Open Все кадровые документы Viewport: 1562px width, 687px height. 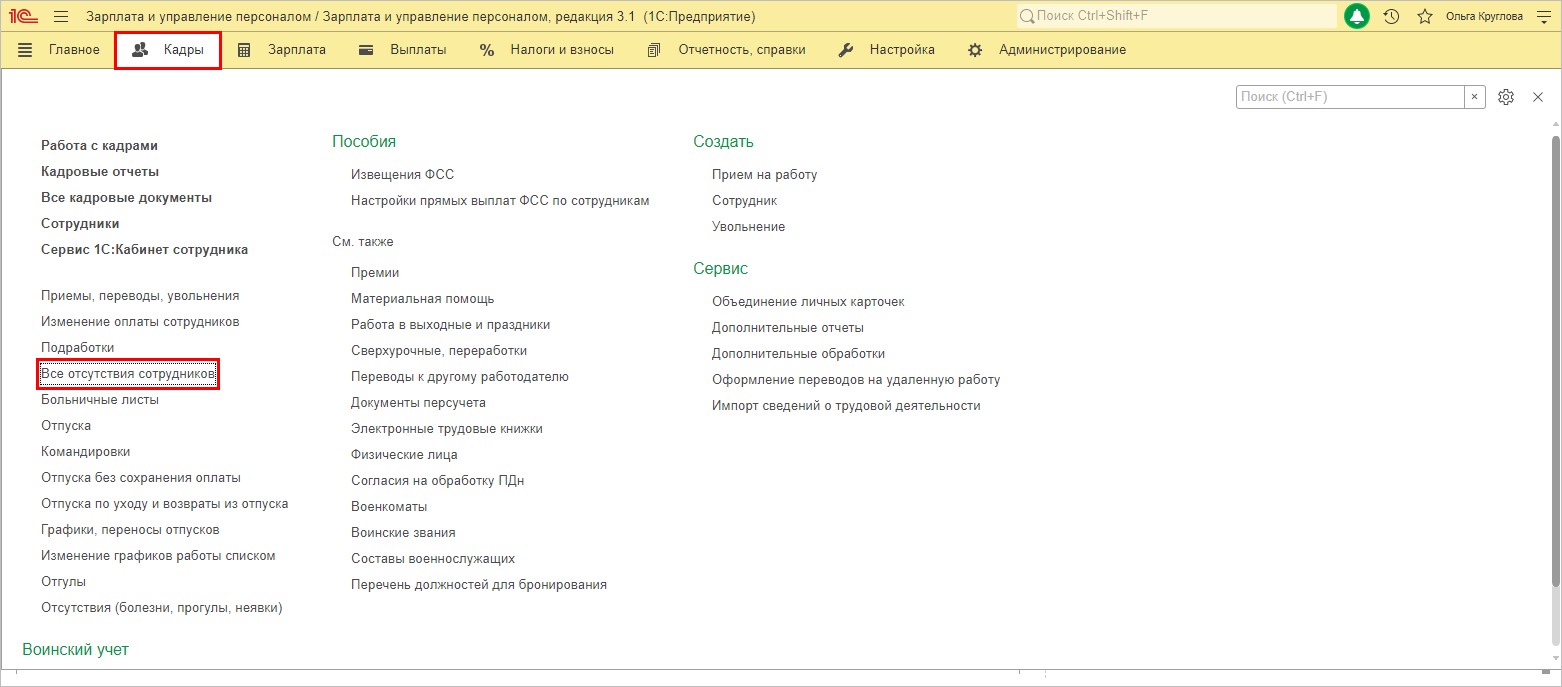click(126, 198)
